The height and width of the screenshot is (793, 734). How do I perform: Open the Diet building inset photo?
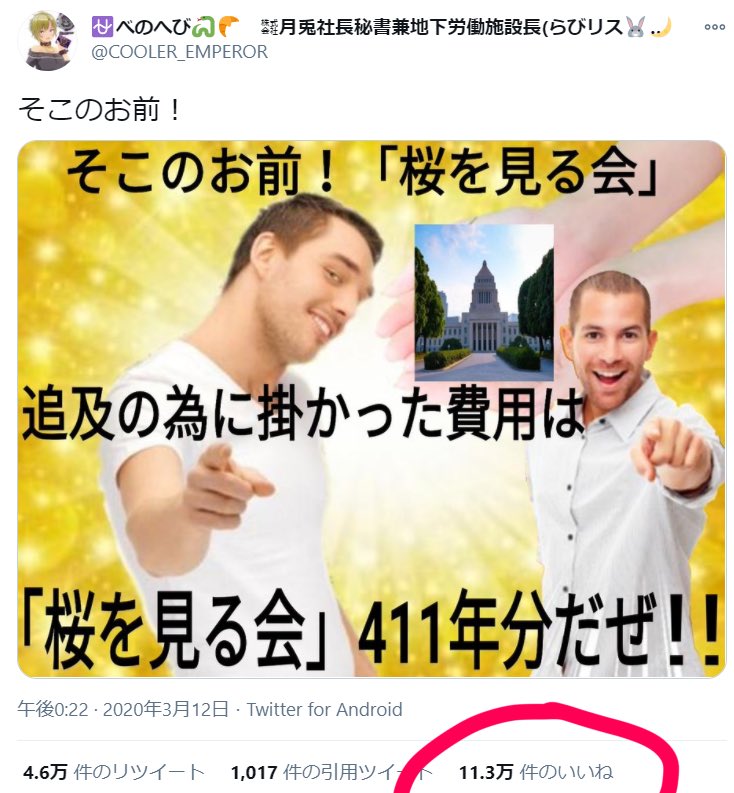(484, 302)
